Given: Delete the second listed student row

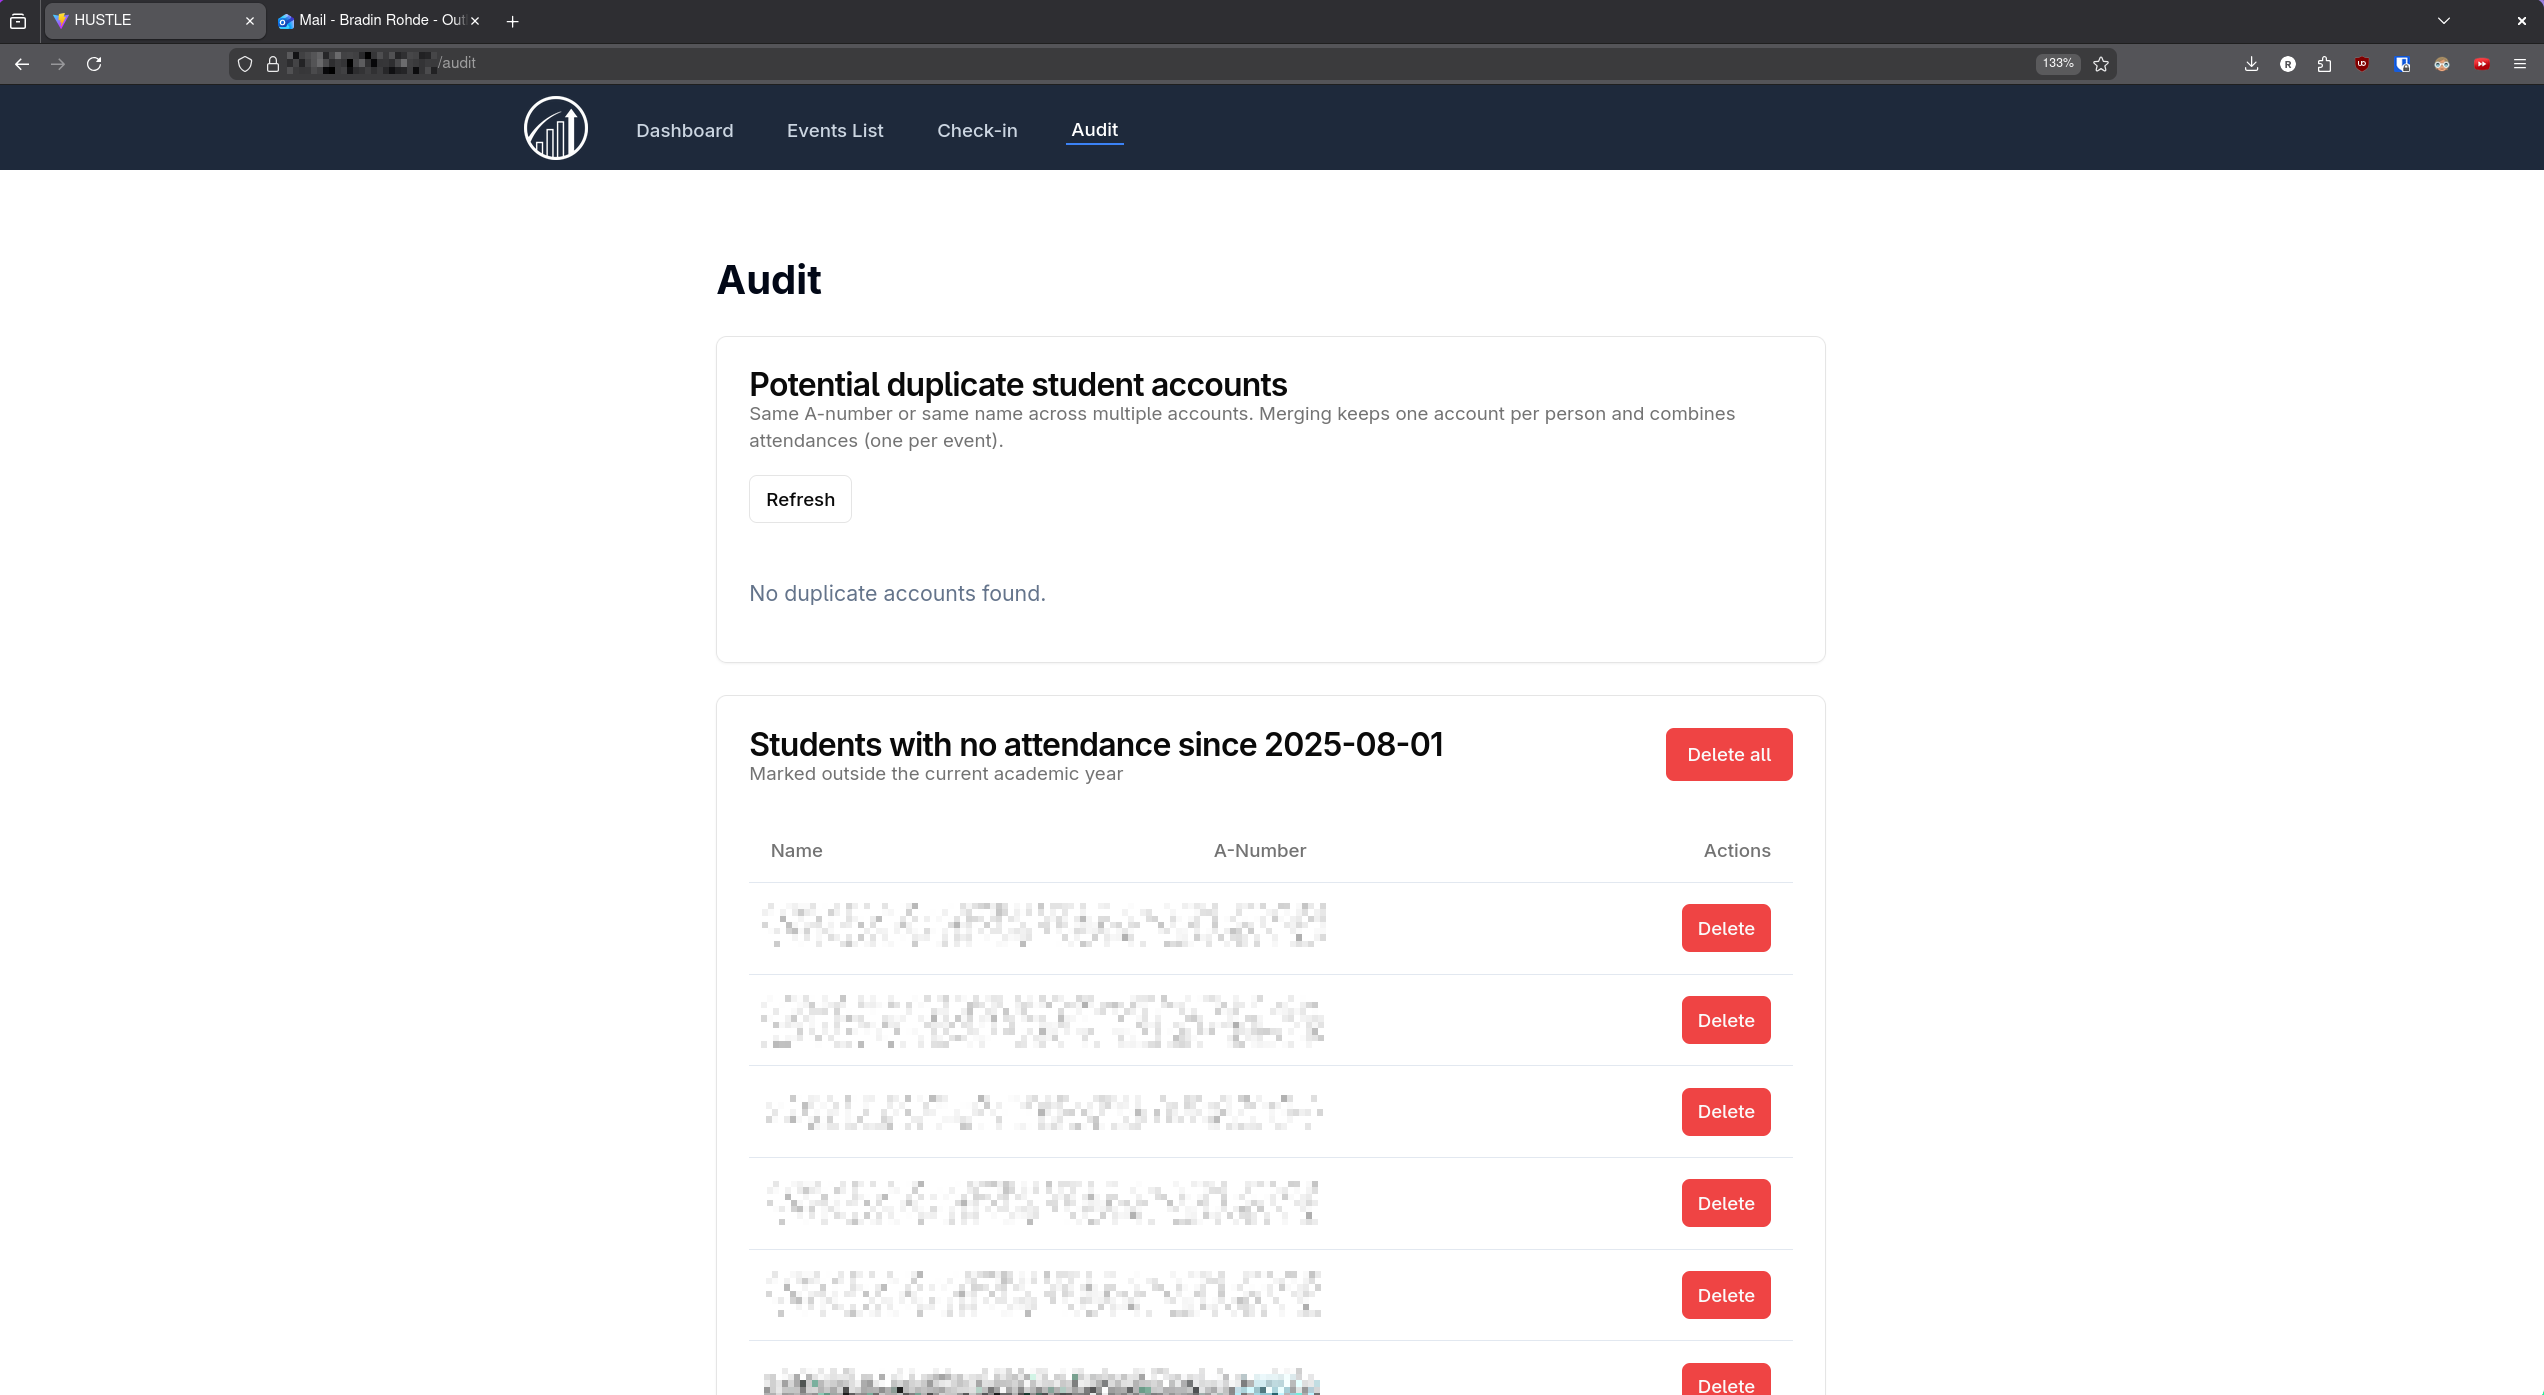Looking at the screenshot, I should click(1726, 1020).
